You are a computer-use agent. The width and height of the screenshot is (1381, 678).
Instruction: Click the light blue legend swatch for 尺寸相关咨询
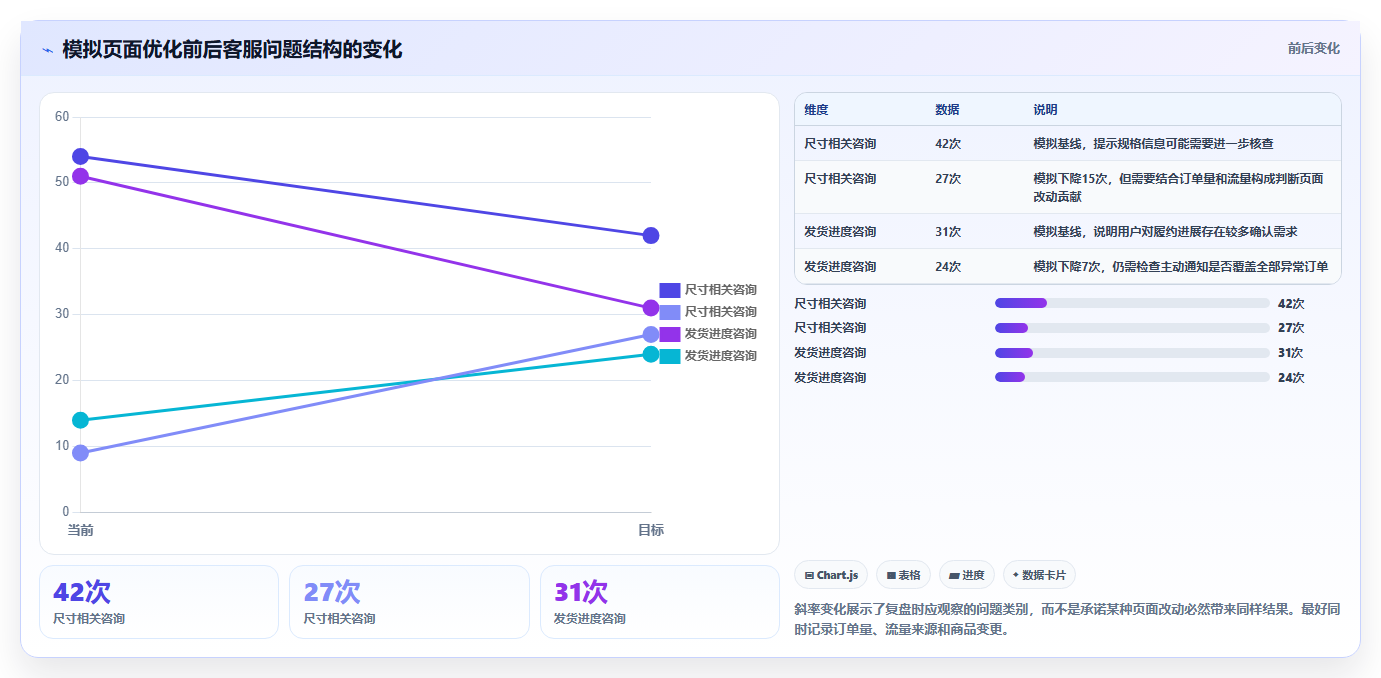[x=670, y=312]
